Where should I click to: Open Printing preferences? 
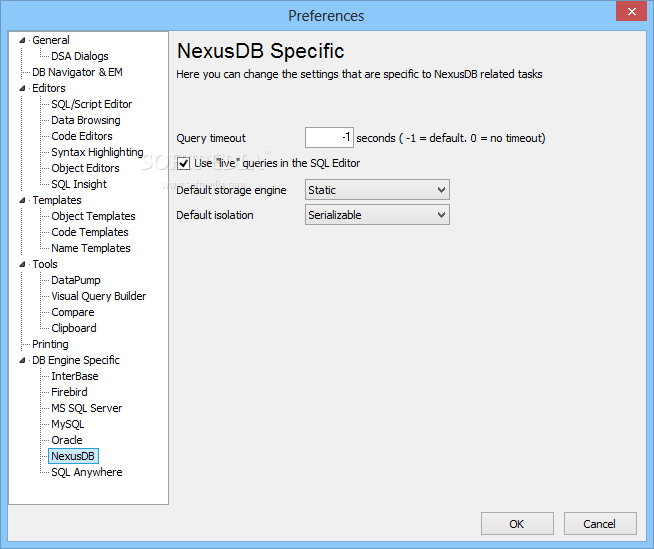click(x=50, y=344)
